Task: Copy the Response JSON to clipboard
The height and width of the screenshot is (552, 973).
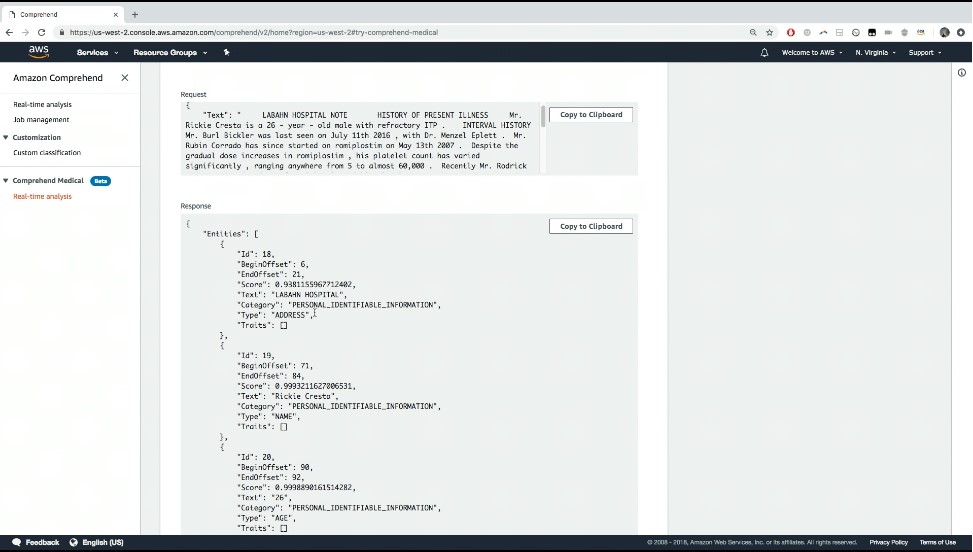Action: pyautogui.click(x=591, y=226)
